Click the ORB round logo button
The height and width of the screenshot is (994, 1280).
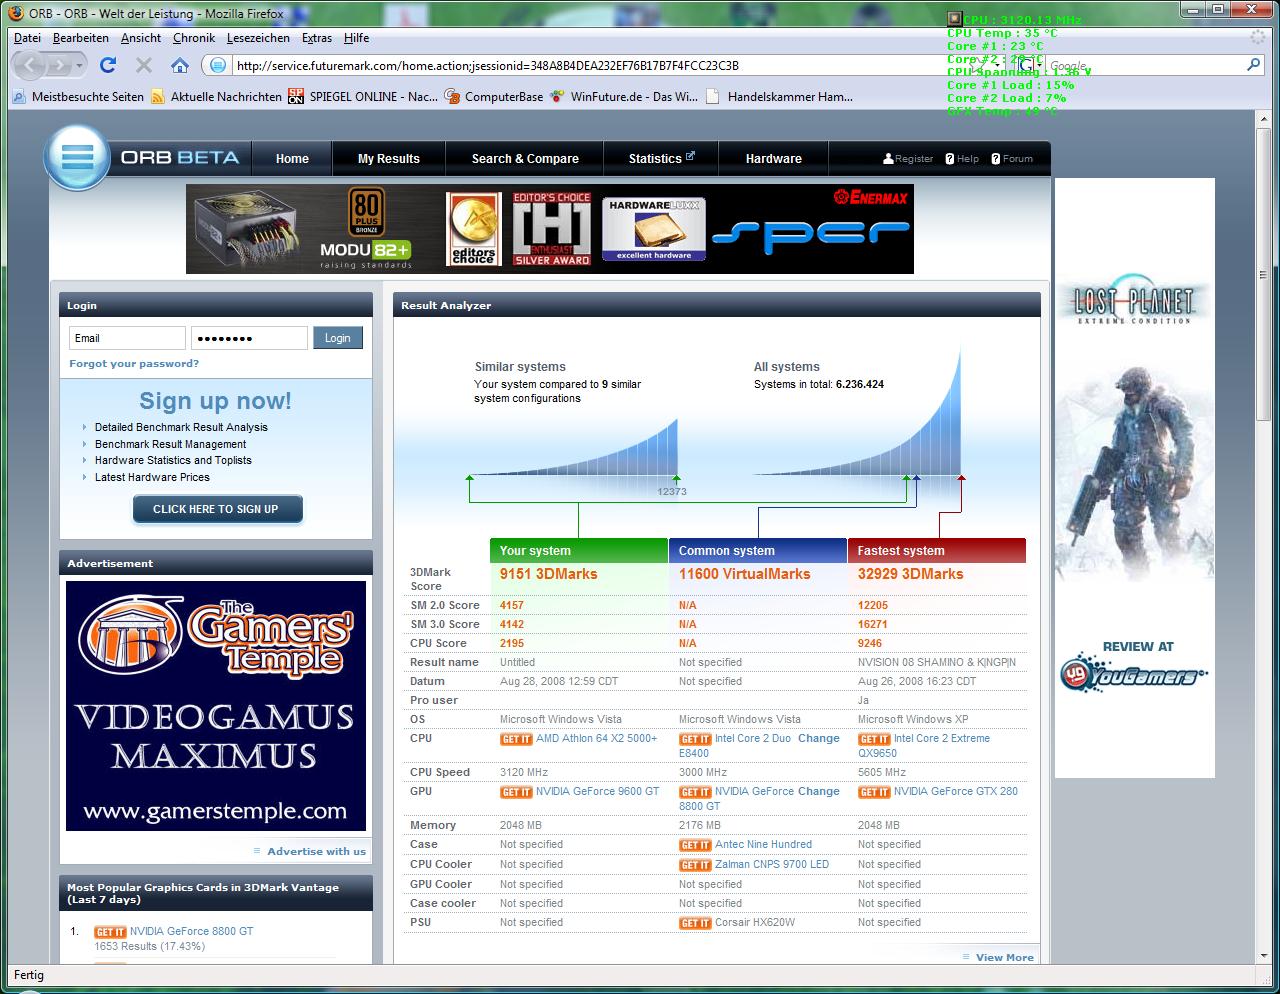pyautogui.click(x=77, y=158)
